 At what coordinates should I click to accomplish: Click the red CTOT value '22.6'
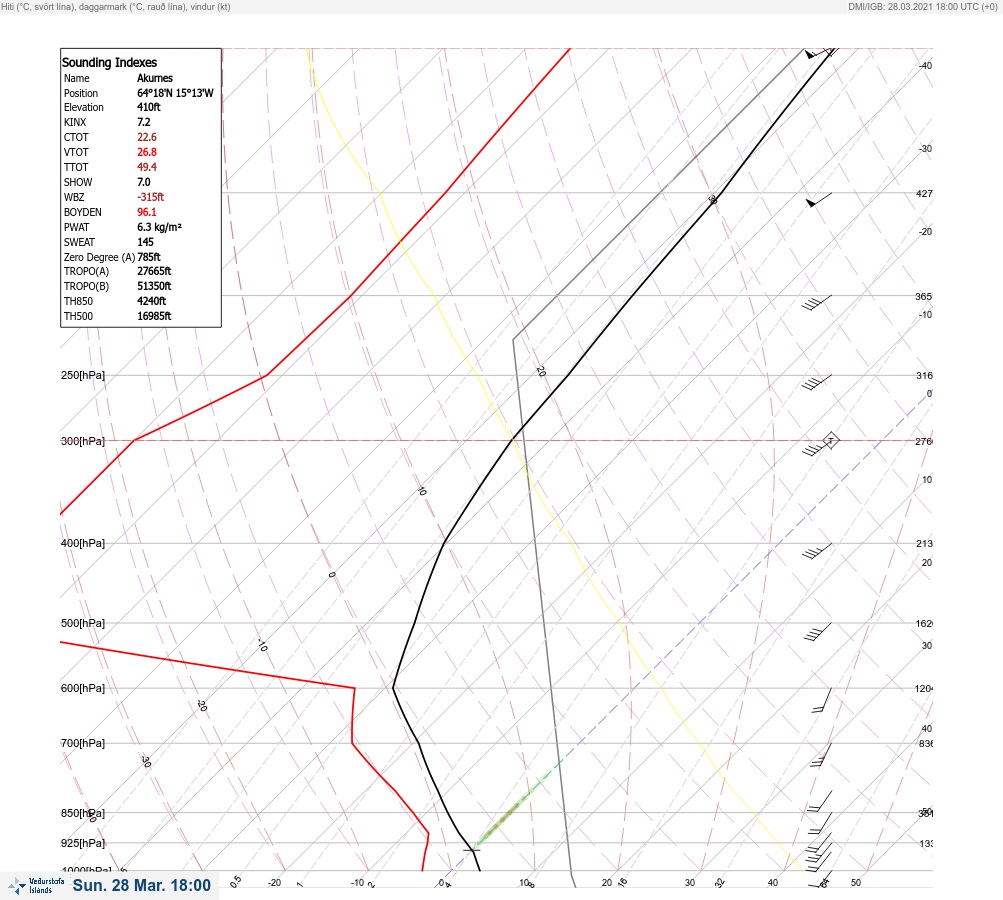point(146,138)
